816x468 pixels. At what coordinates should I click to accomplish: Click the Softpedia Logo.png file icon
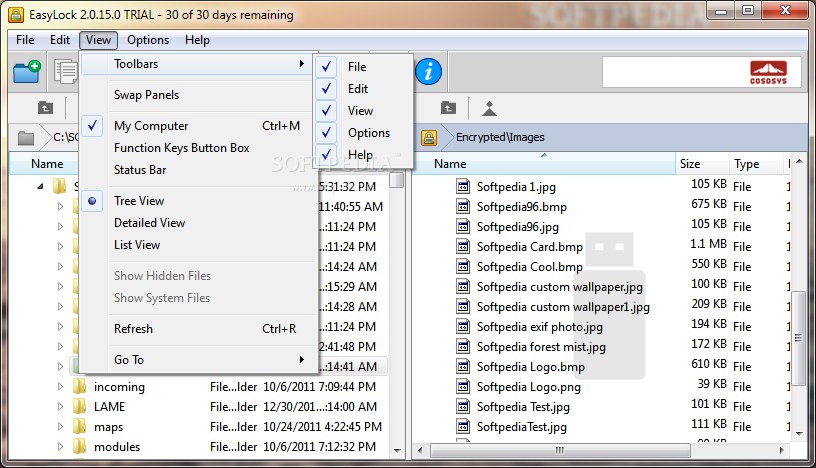click(463, 386)
